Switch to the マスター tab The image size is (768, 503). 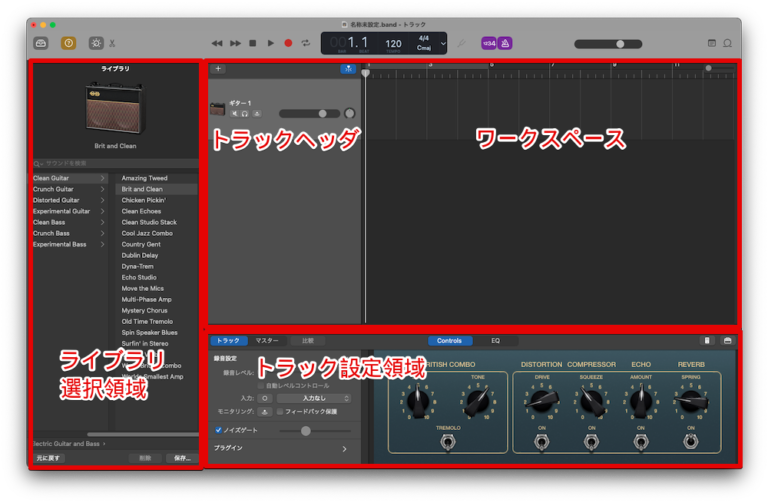click(266, 340)
